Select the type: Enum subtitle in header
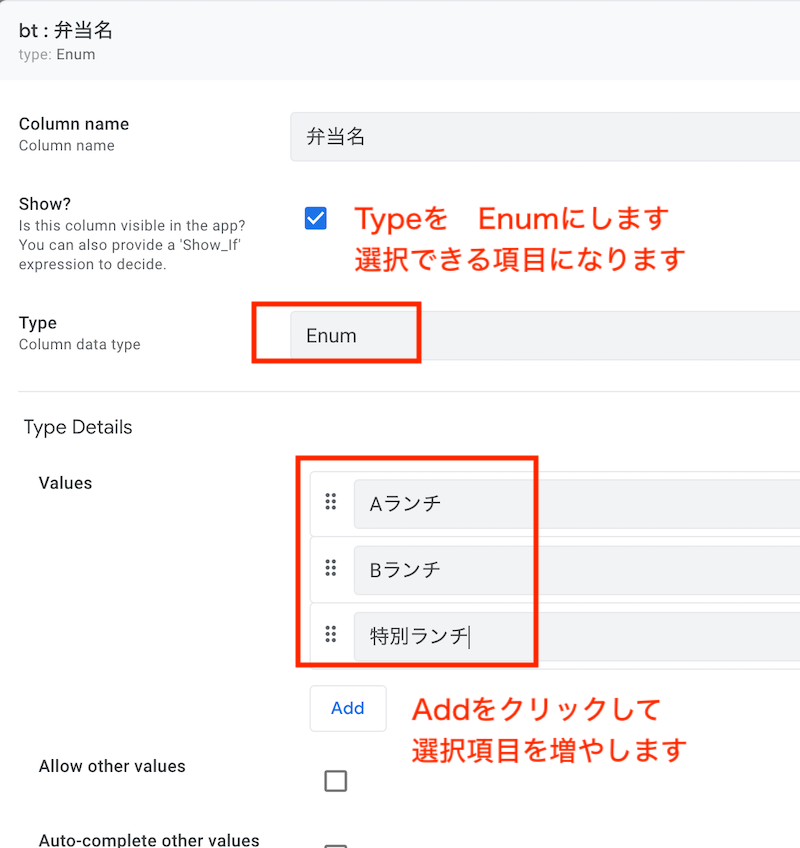 click(57, 55)
